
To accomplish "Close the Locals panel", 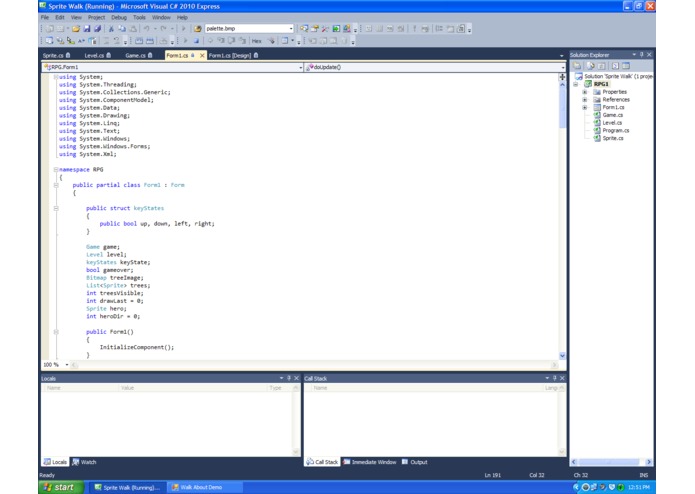I will click(297, 378).
